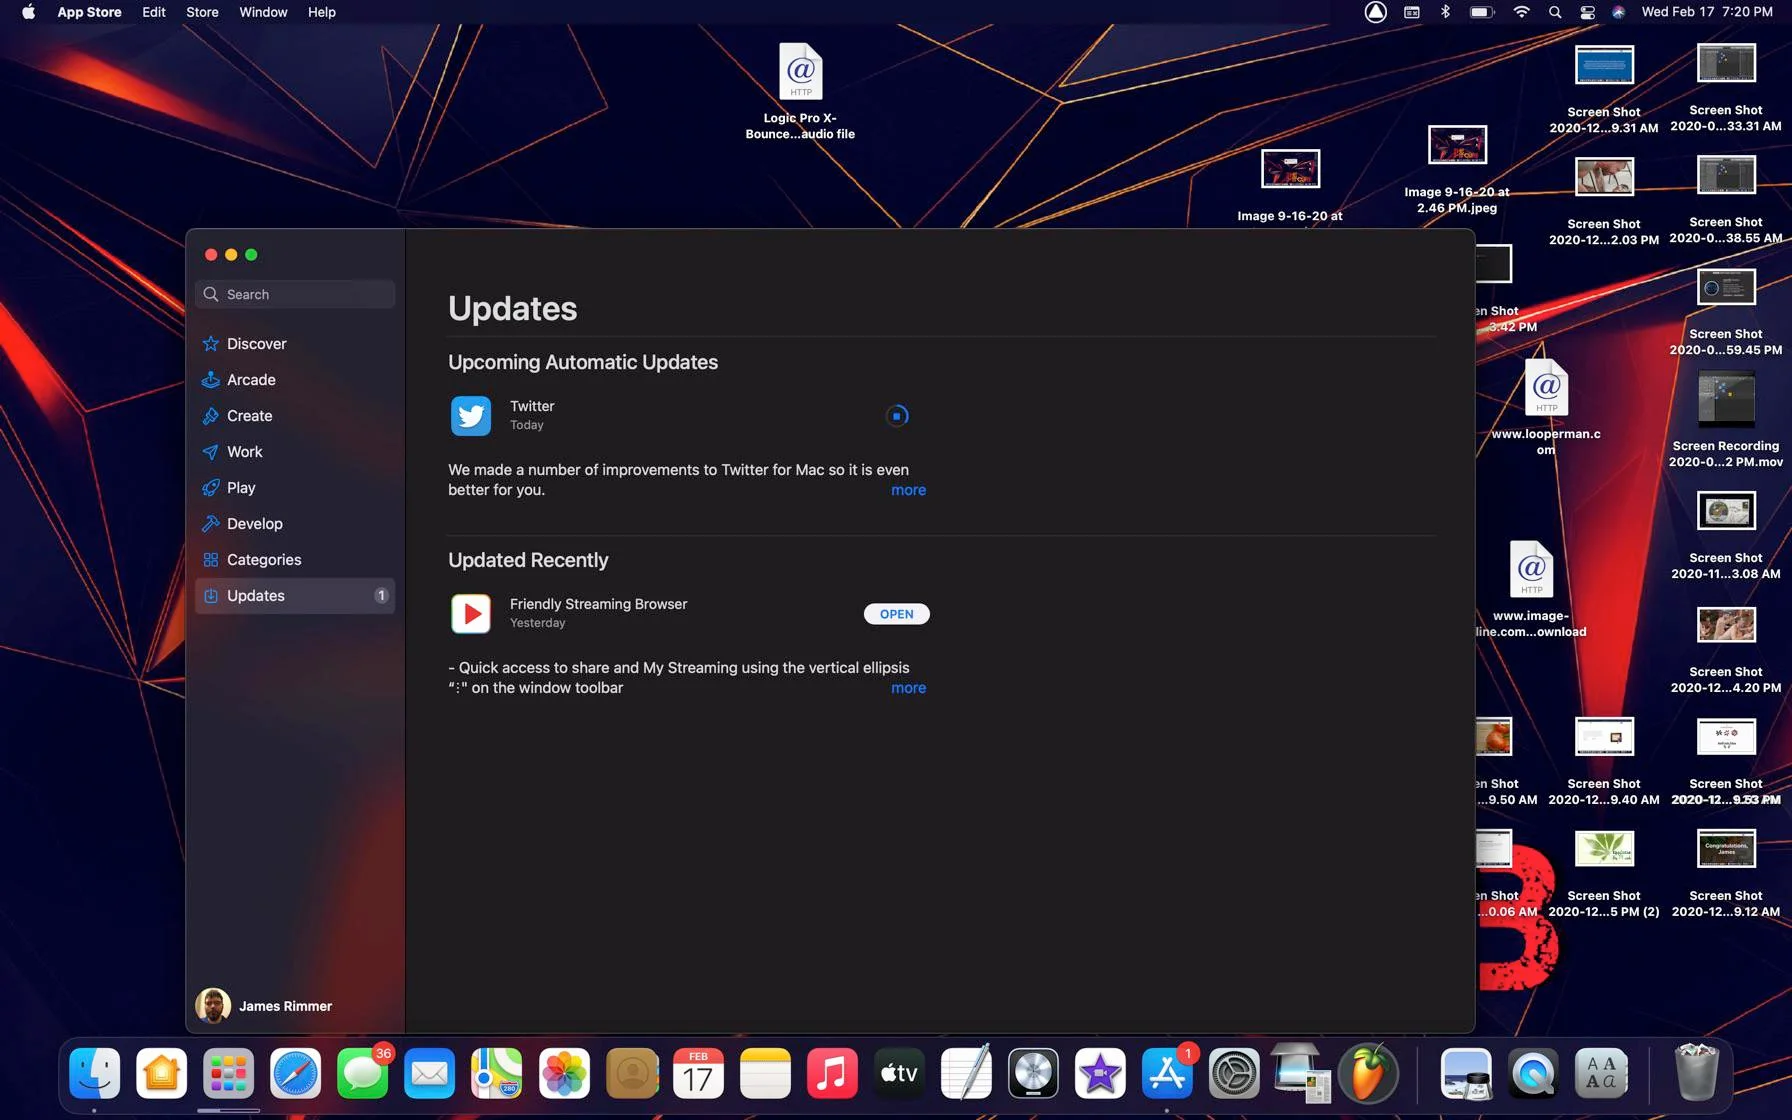Open Spotlight search in menu bar
1792x1120 pixels.
1555,12
